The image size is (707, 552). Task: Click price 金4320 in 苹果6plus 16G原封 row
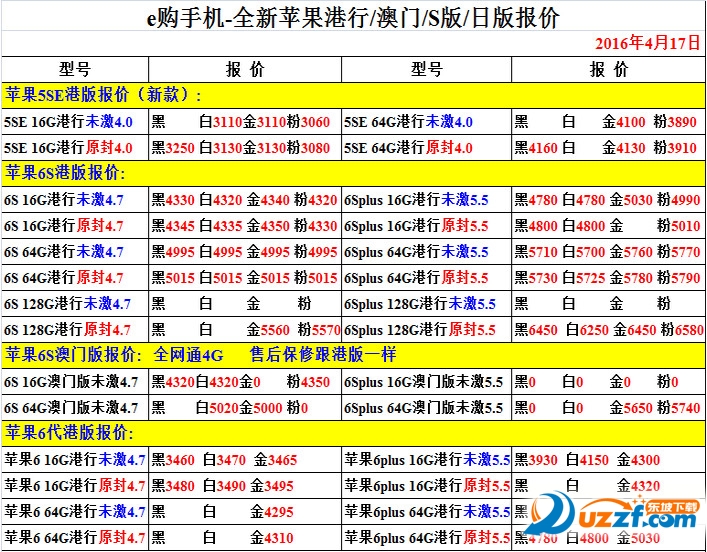638,486
